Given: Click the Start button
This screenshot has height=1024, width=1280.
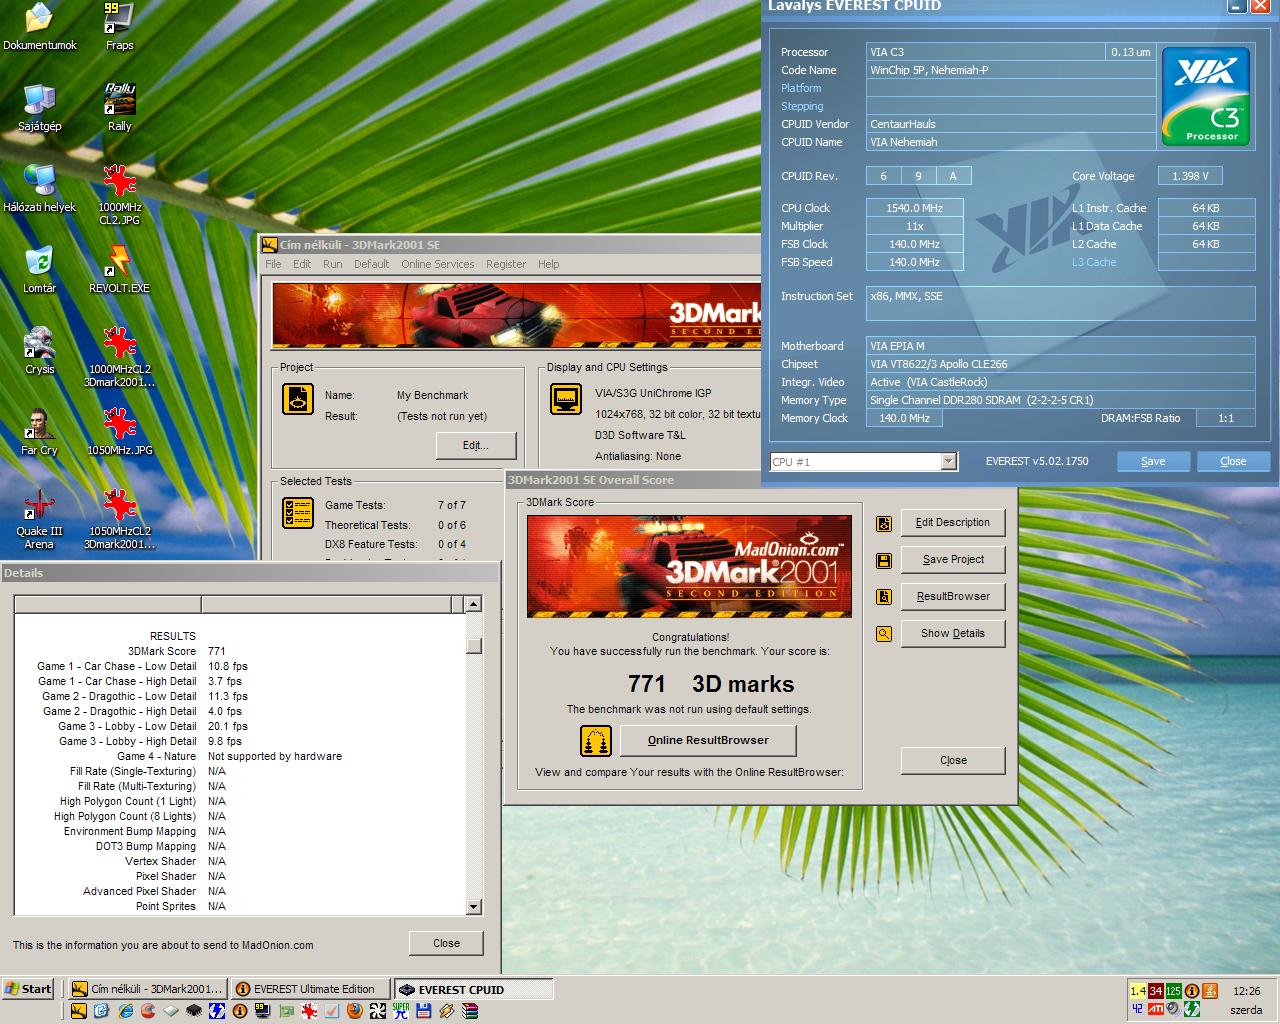Looking at the screenshot, I should point(28,989).
